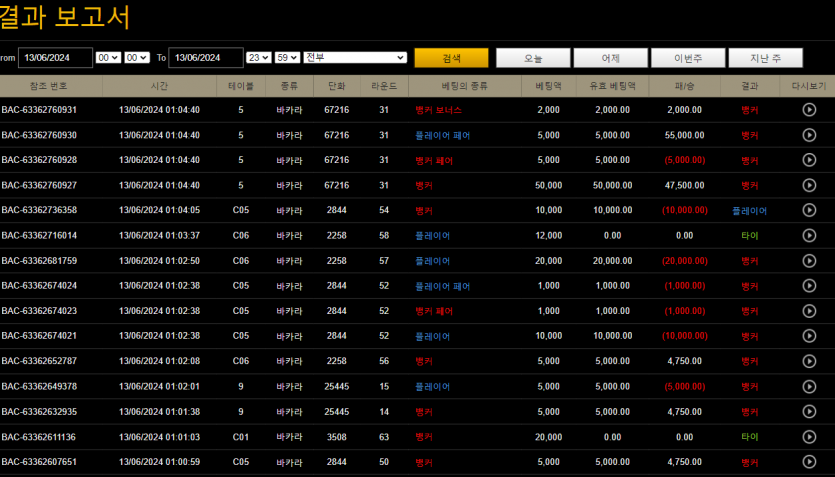This screenshot has width=835, height=477.
Task: Edit the To date field
Action: pos(206,57)
